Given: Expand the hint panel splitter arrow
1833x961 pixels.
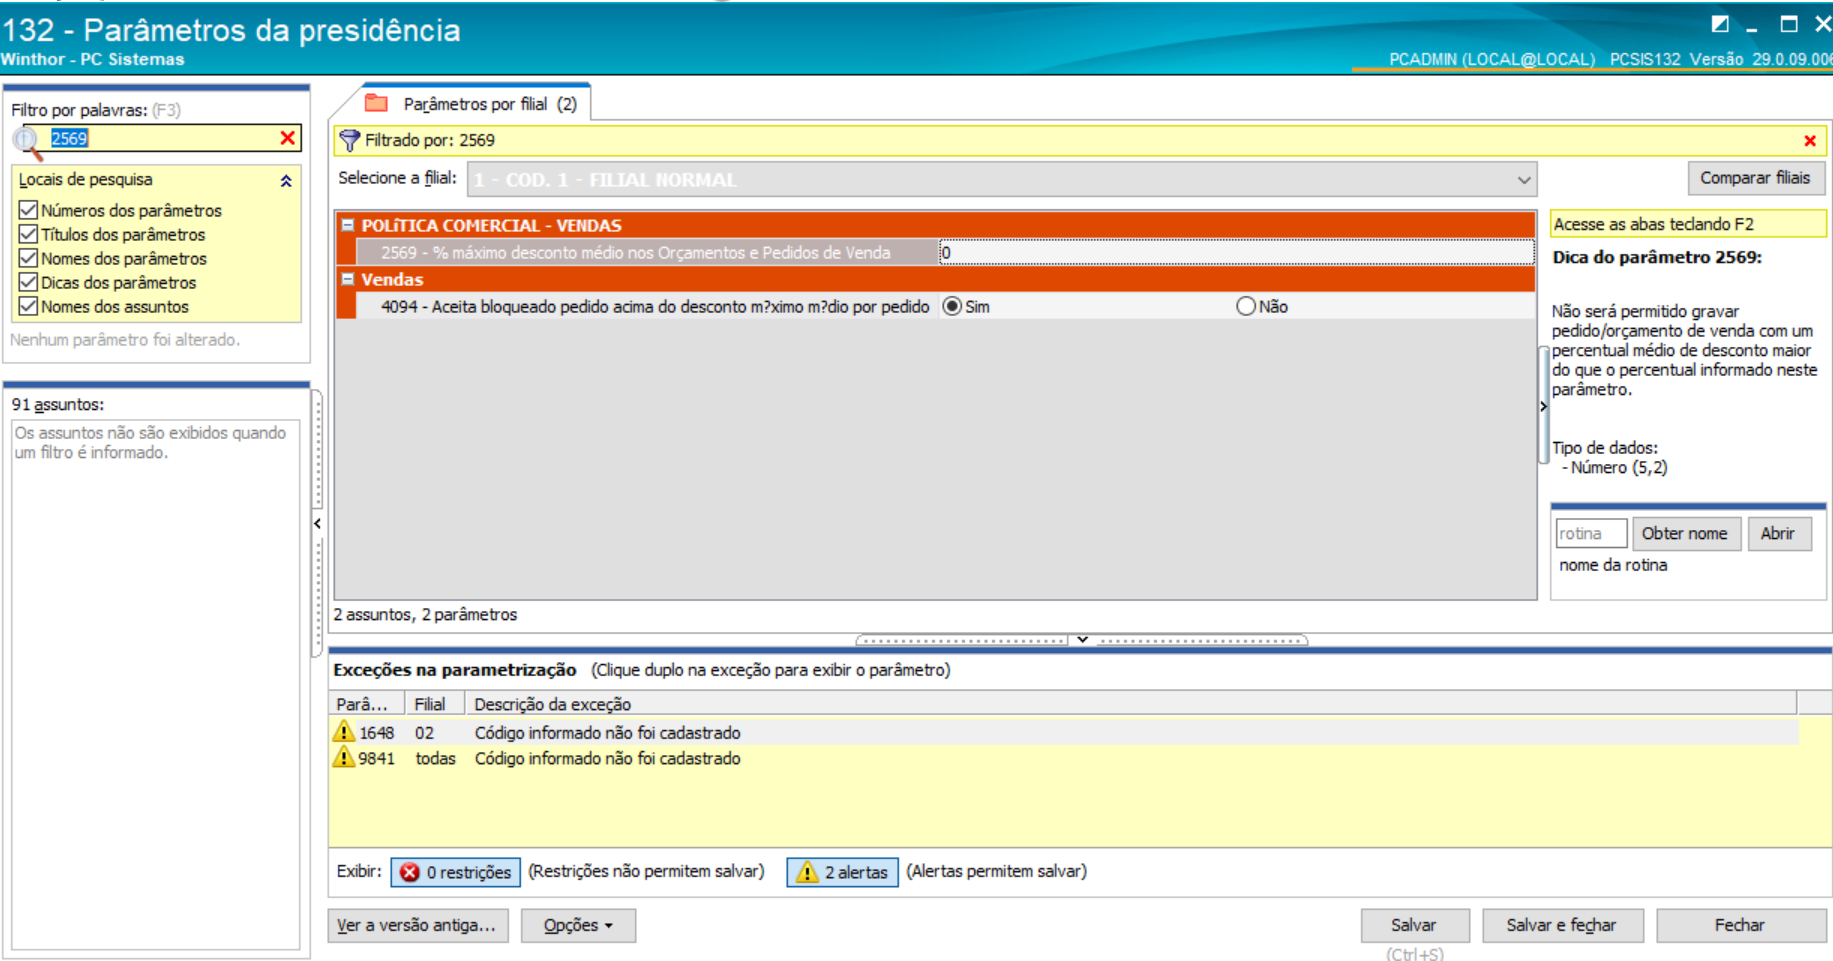Looking at the screenshot, I should [1543, 406].
